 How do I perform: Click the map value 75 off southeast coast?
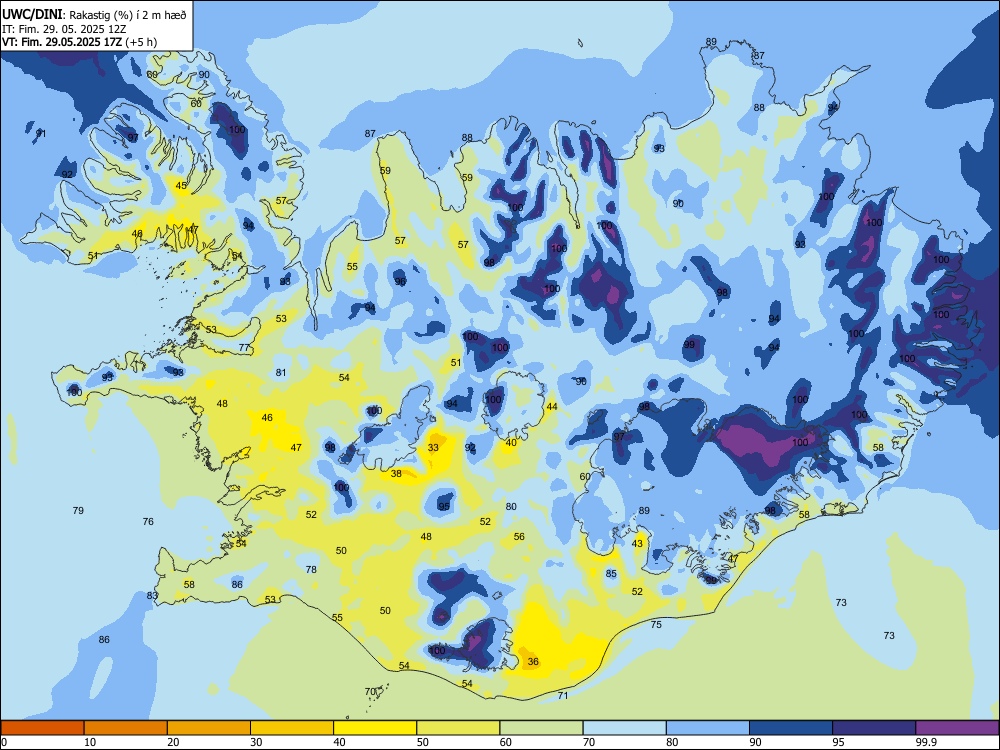[656, 624]
